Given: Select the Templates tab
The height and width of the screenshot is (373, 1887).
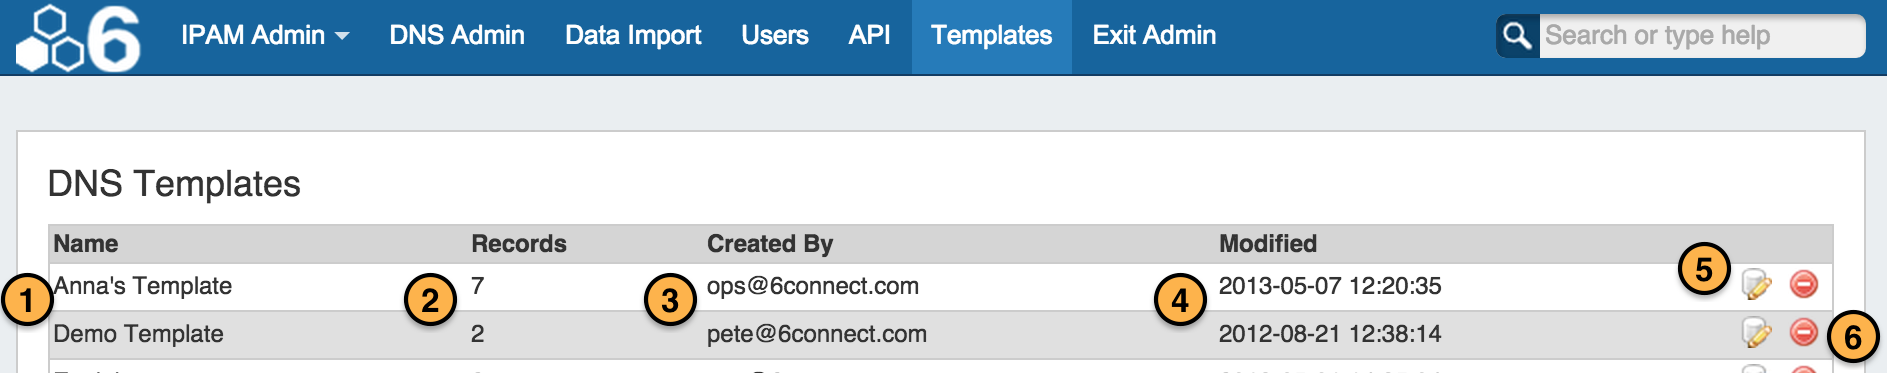Looking at the screenshot, I should tap(992, 36).
